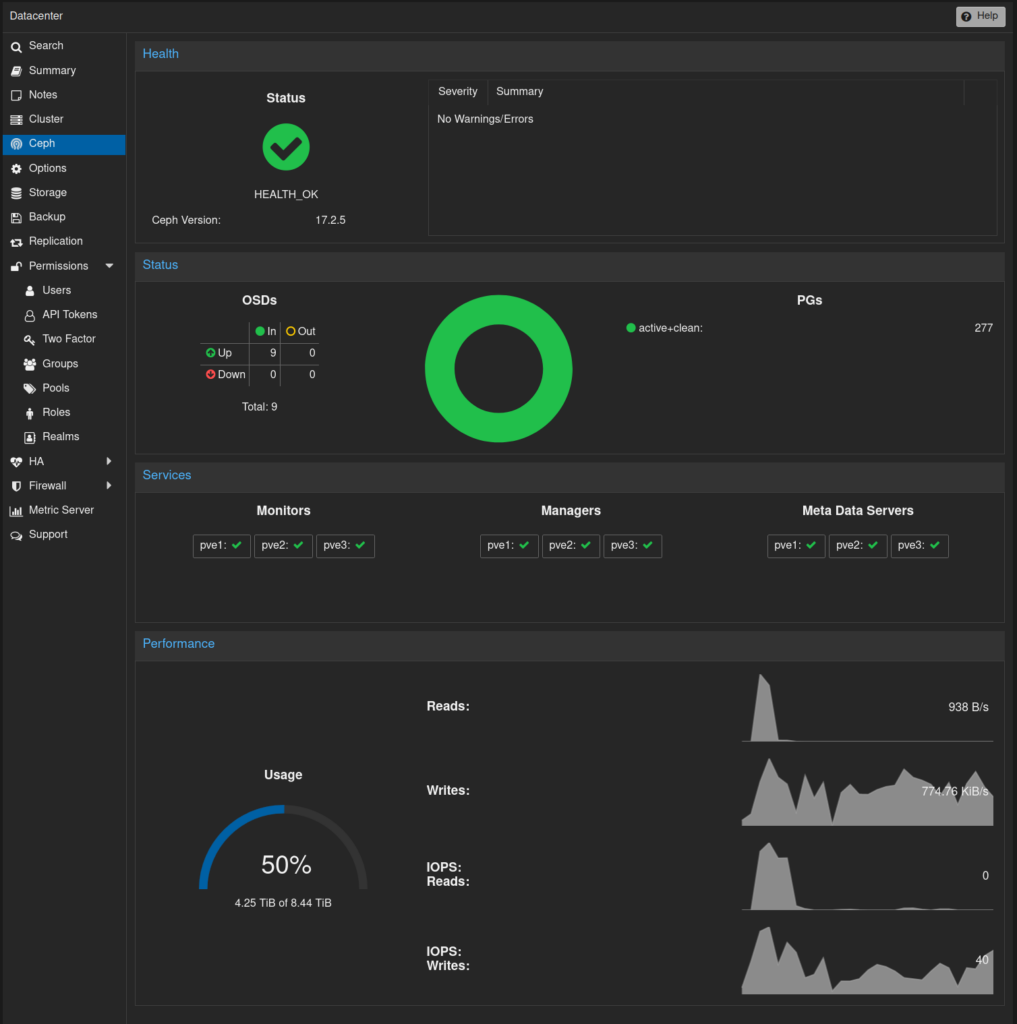This screenshot has height=1024, width=1017.
Task: Open Metric Server entry
Action: 64,510
